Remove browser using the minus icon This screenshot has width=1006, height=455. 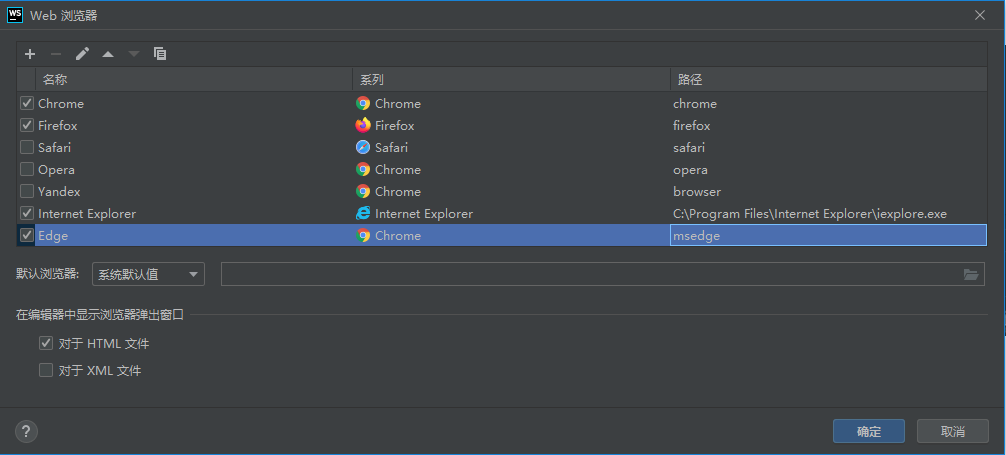(x=56, y=54)
